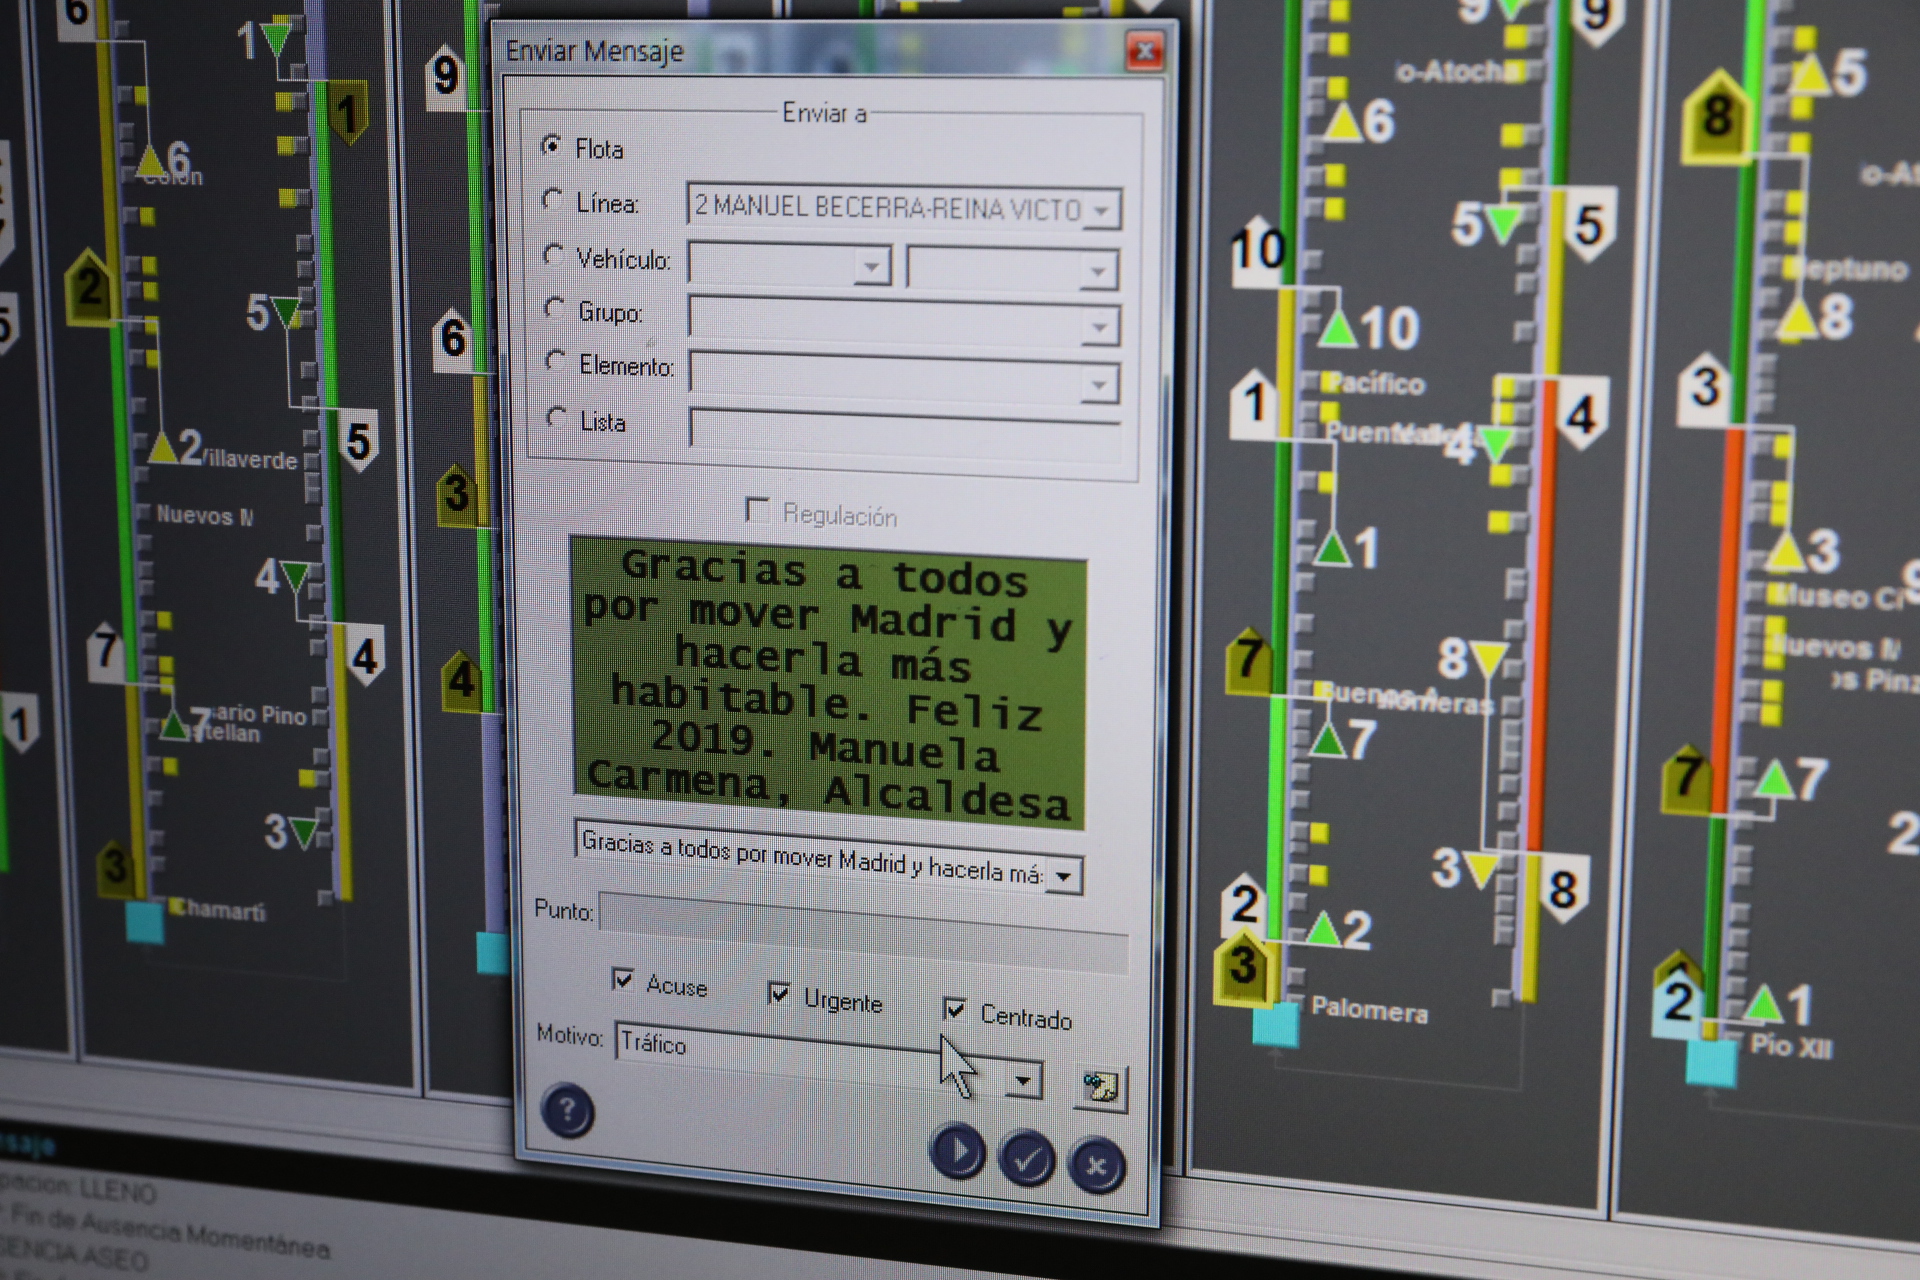The width and height of the screenshot is (1920, 1280).
Task: Uncheck the Urgente checkbox
Action: click(779, 993)
